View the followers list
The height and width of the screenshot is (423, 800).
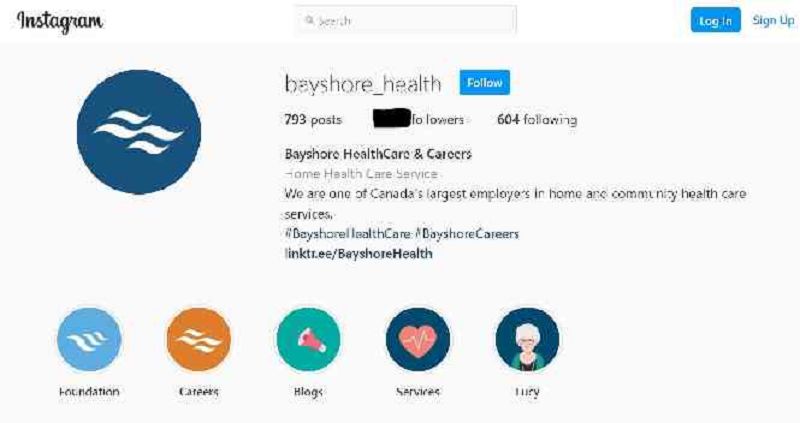tap(419, 119)
